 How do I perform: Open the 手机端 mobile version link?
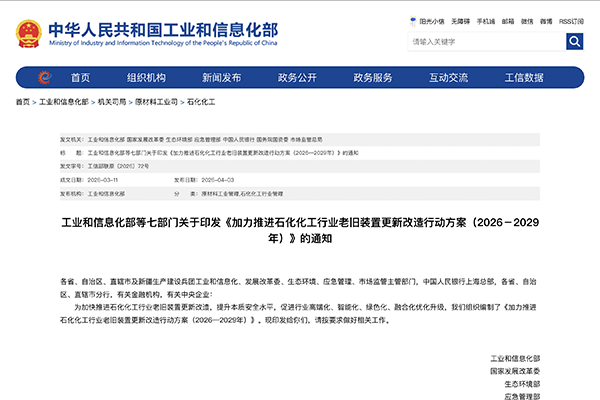click(x=487, y=20)
